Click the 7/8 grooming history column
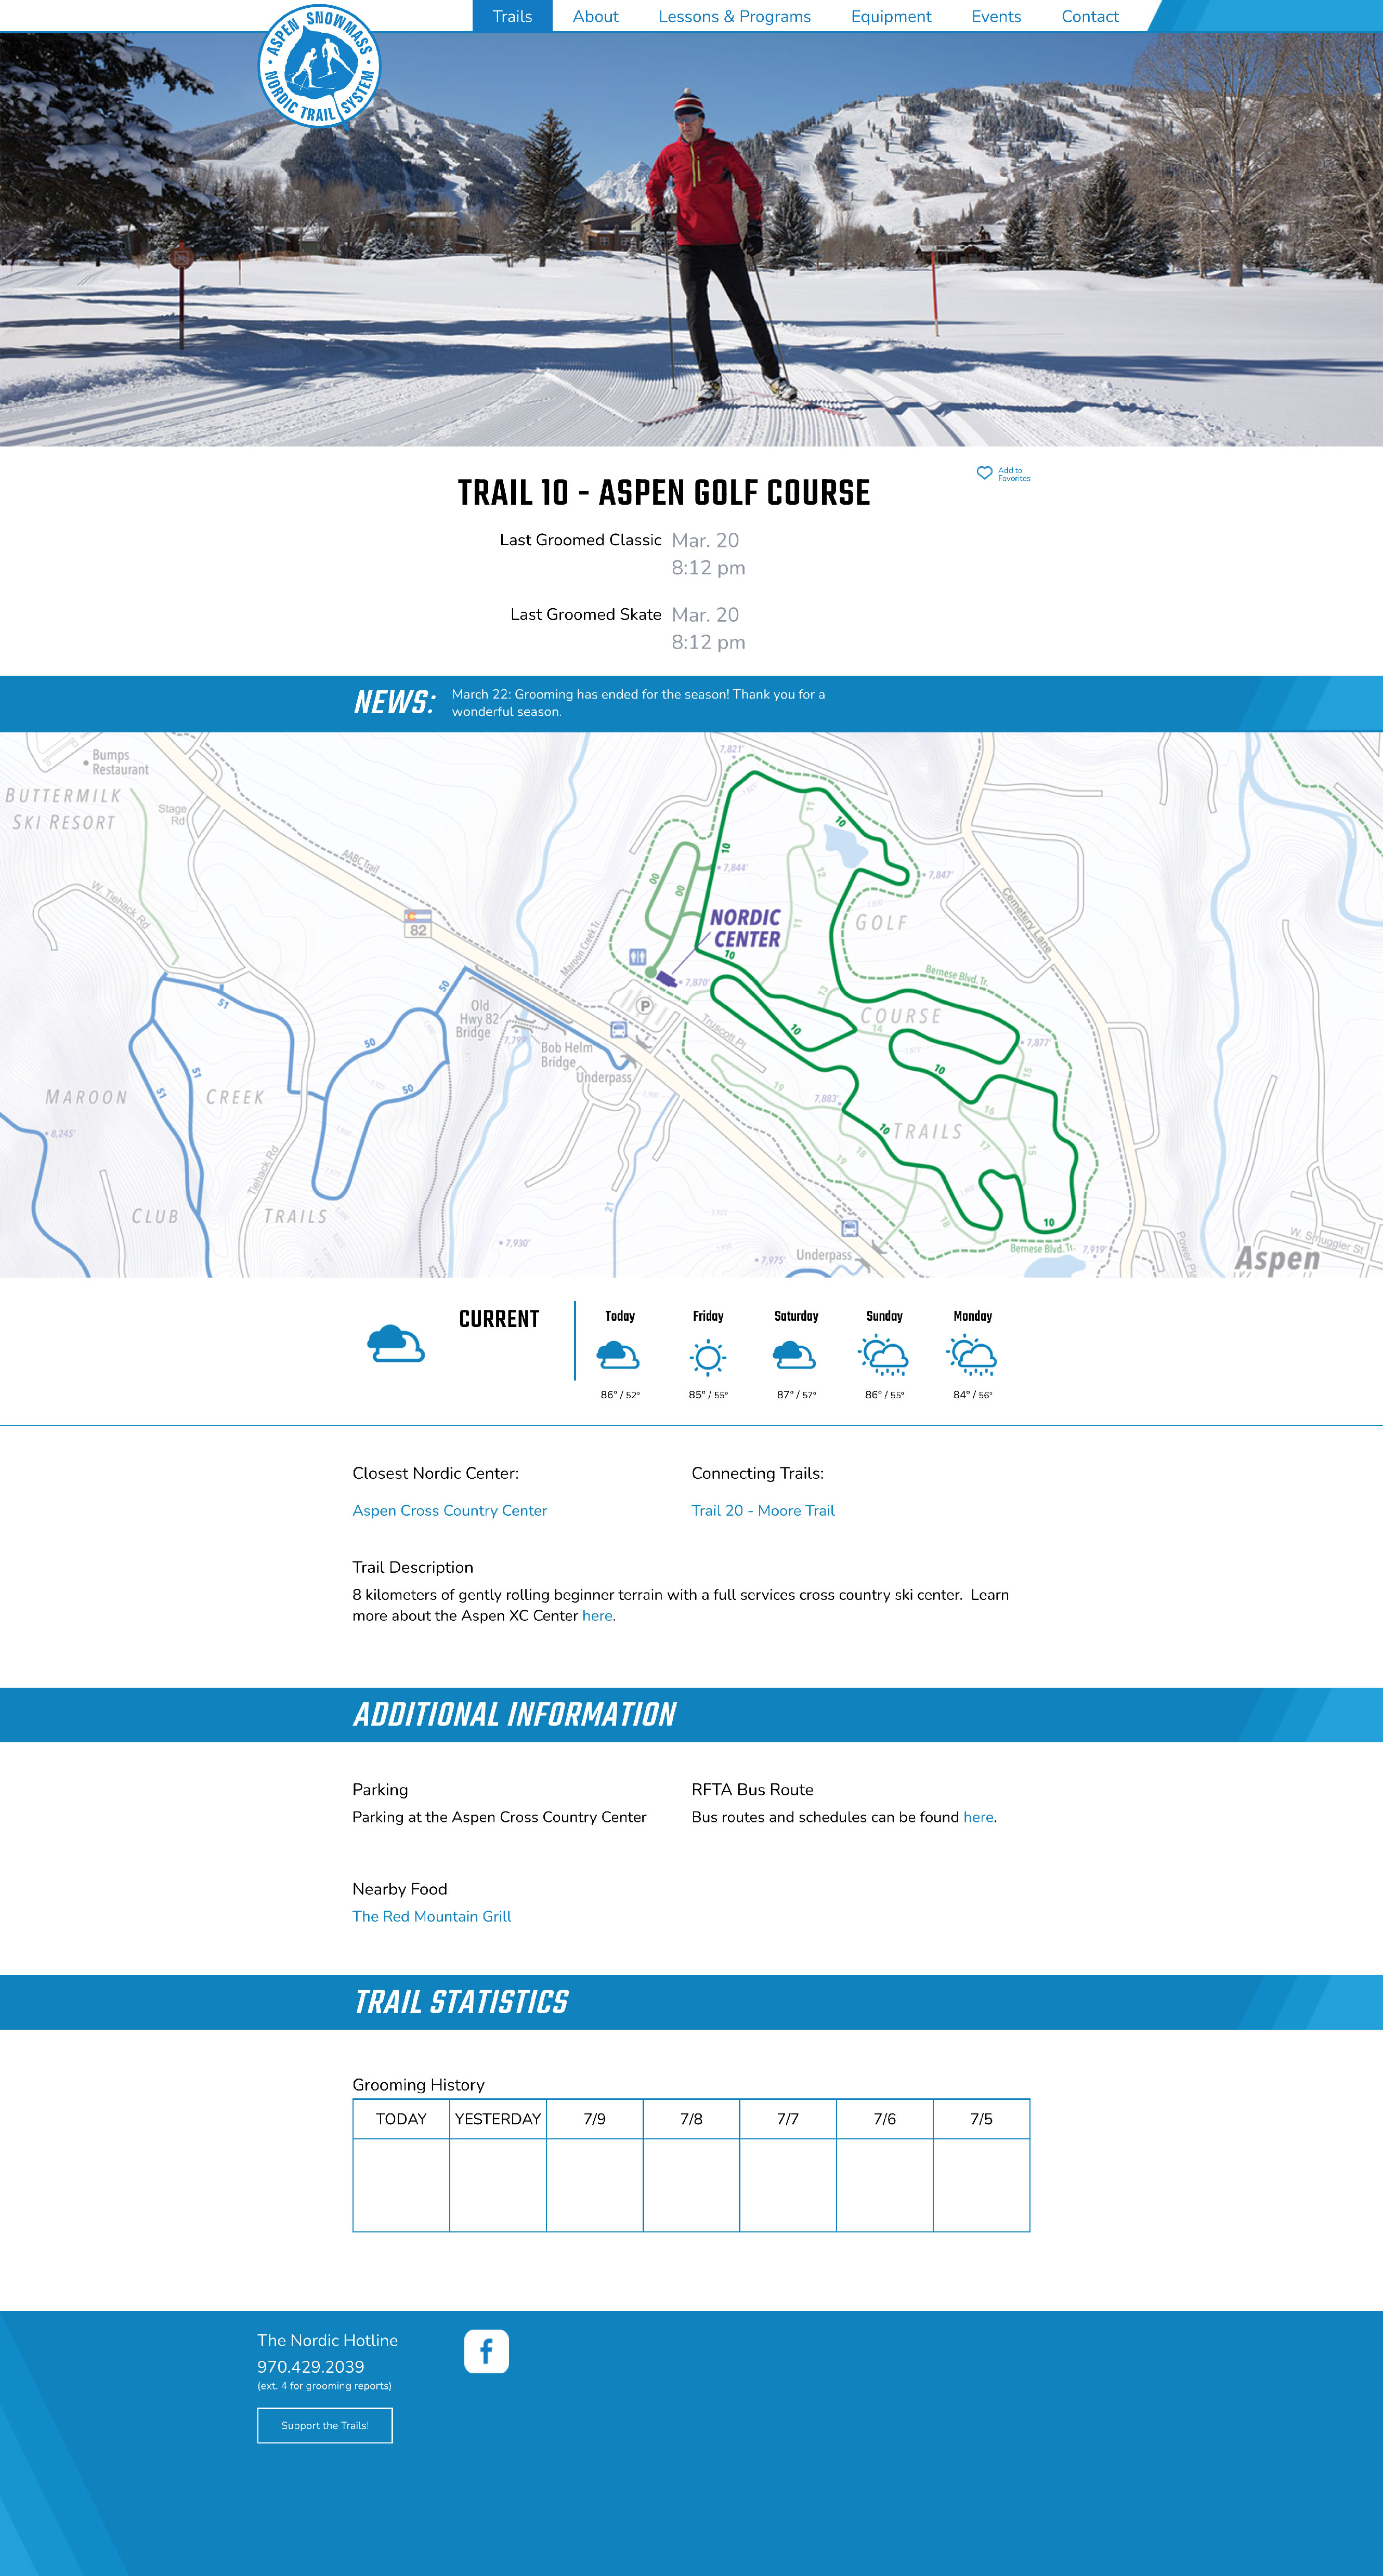Screen dimensions: 1383x2576 [x=691, y=2119]
